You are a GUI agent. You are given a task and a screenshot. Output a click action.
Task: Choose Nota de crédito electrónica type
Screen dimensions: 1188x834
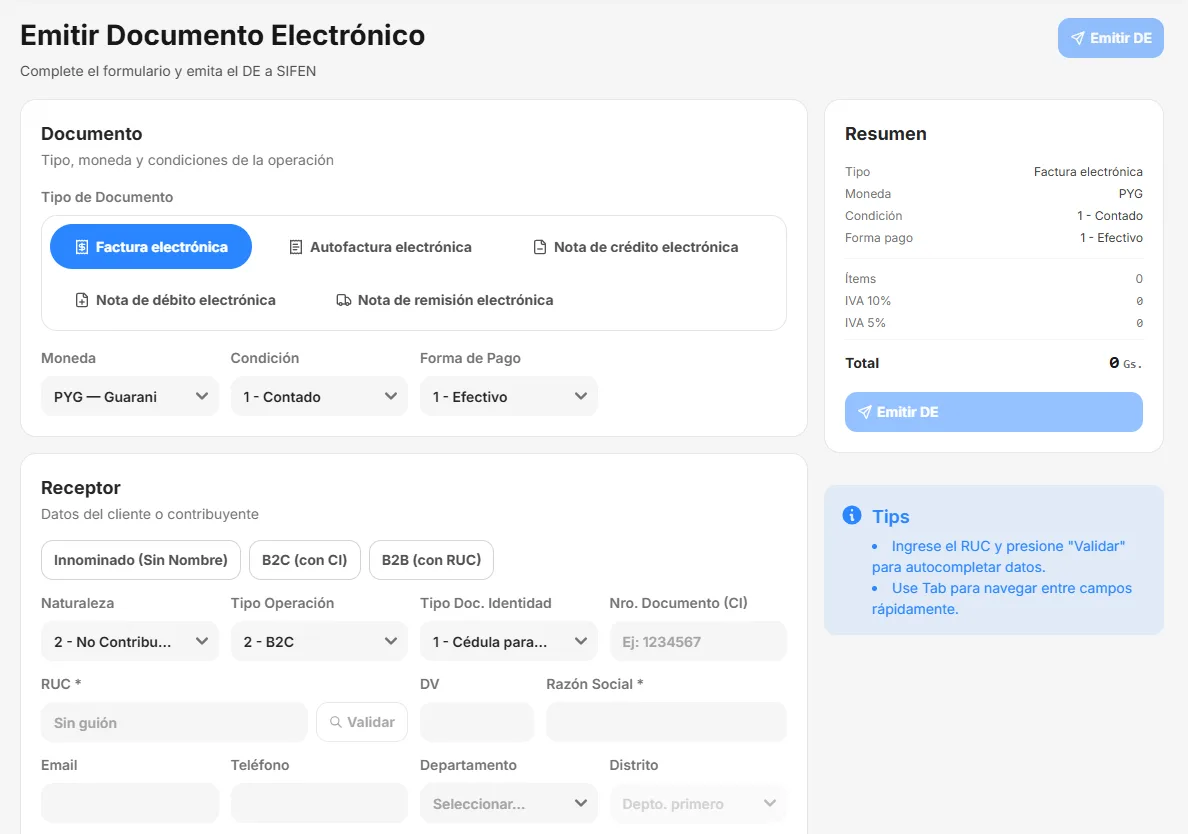pos(635,246)
